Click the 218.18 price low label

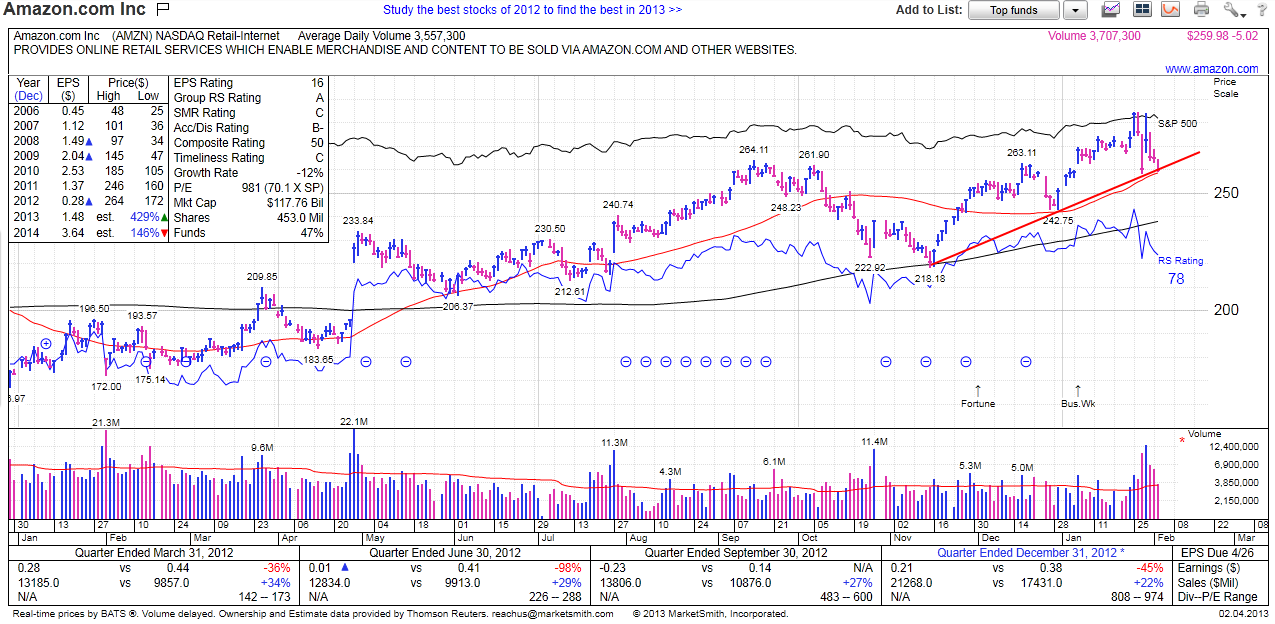(930, 279)
